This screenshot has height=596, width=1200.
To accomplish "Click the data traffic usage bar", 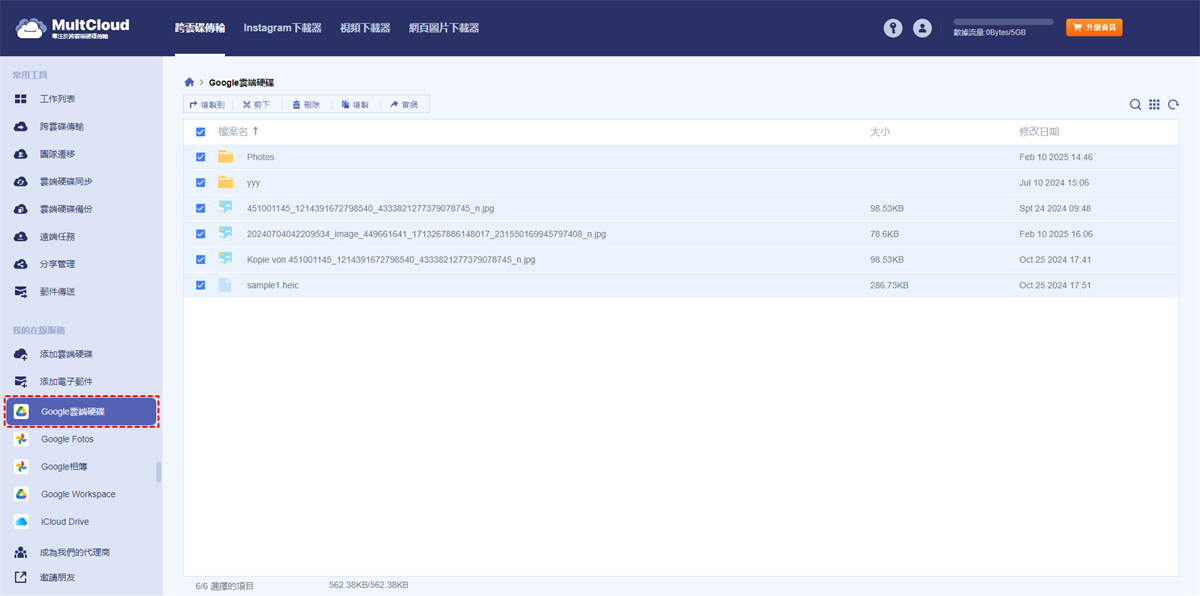I will (x=1003, y=21).
